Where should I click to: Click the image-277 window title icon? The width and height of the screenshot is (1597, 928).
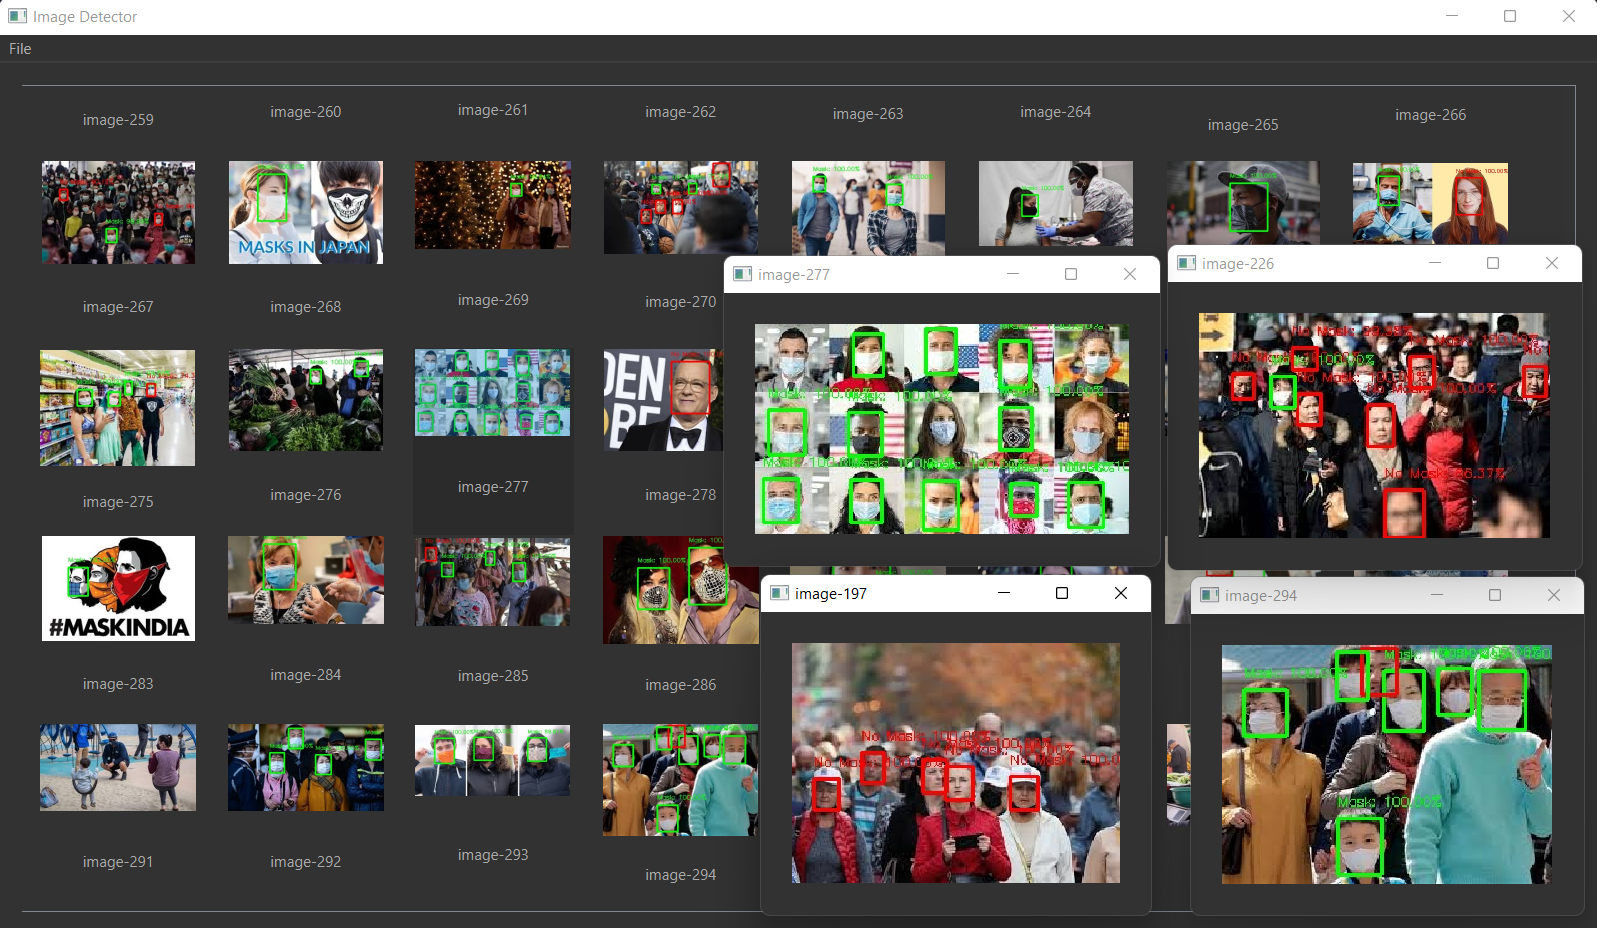pyautogui.click(x=743, y=274)
